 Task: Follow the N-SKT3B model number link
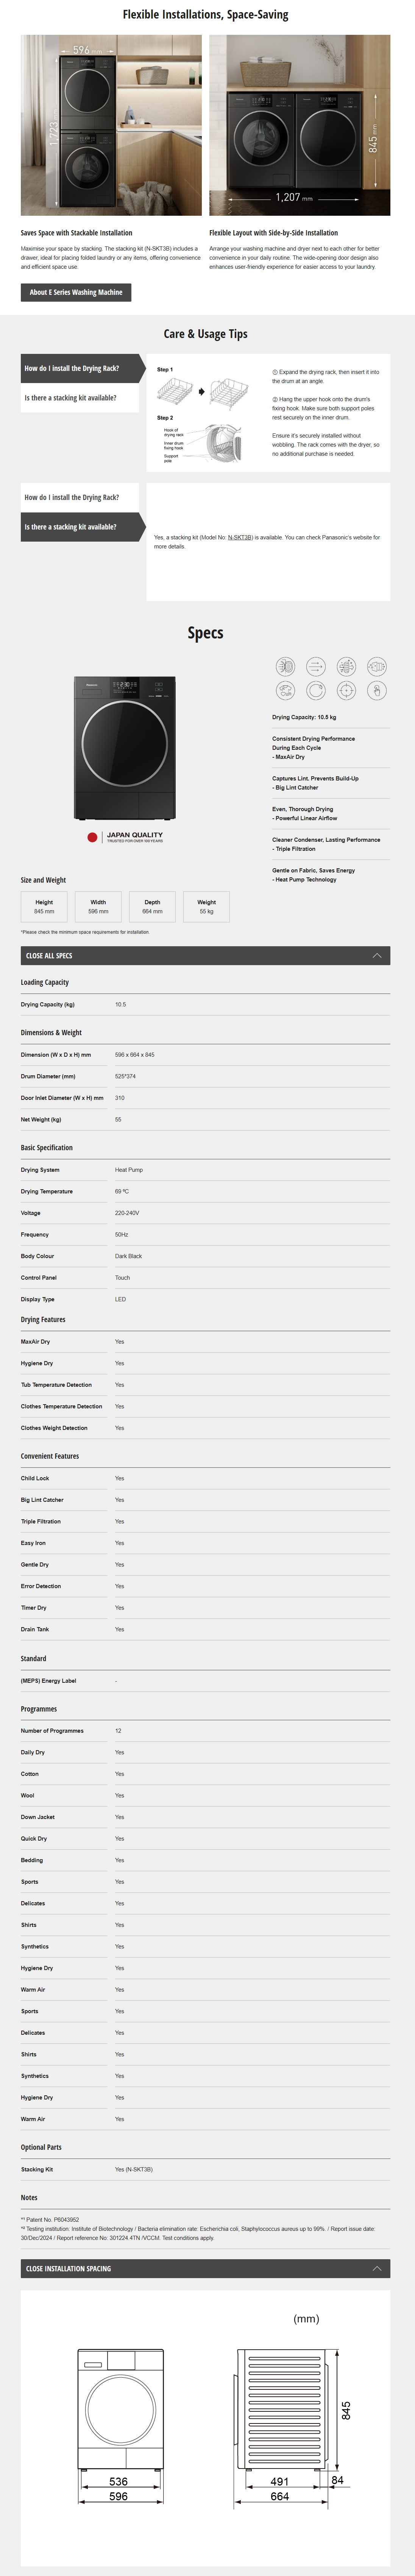tap(240, 537)
